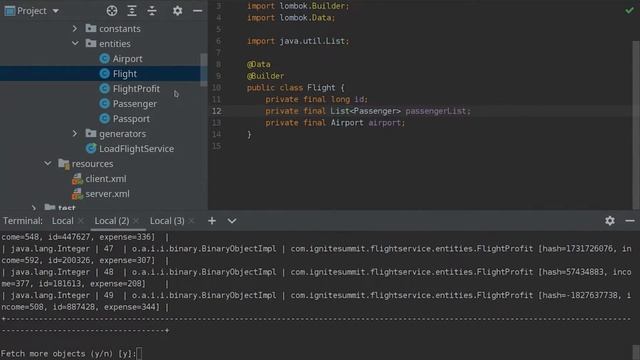This screenshot has height=360, width=640.
Task: Close the Local terminal tab
Action: pyautogui.click(x=81, y=221)
